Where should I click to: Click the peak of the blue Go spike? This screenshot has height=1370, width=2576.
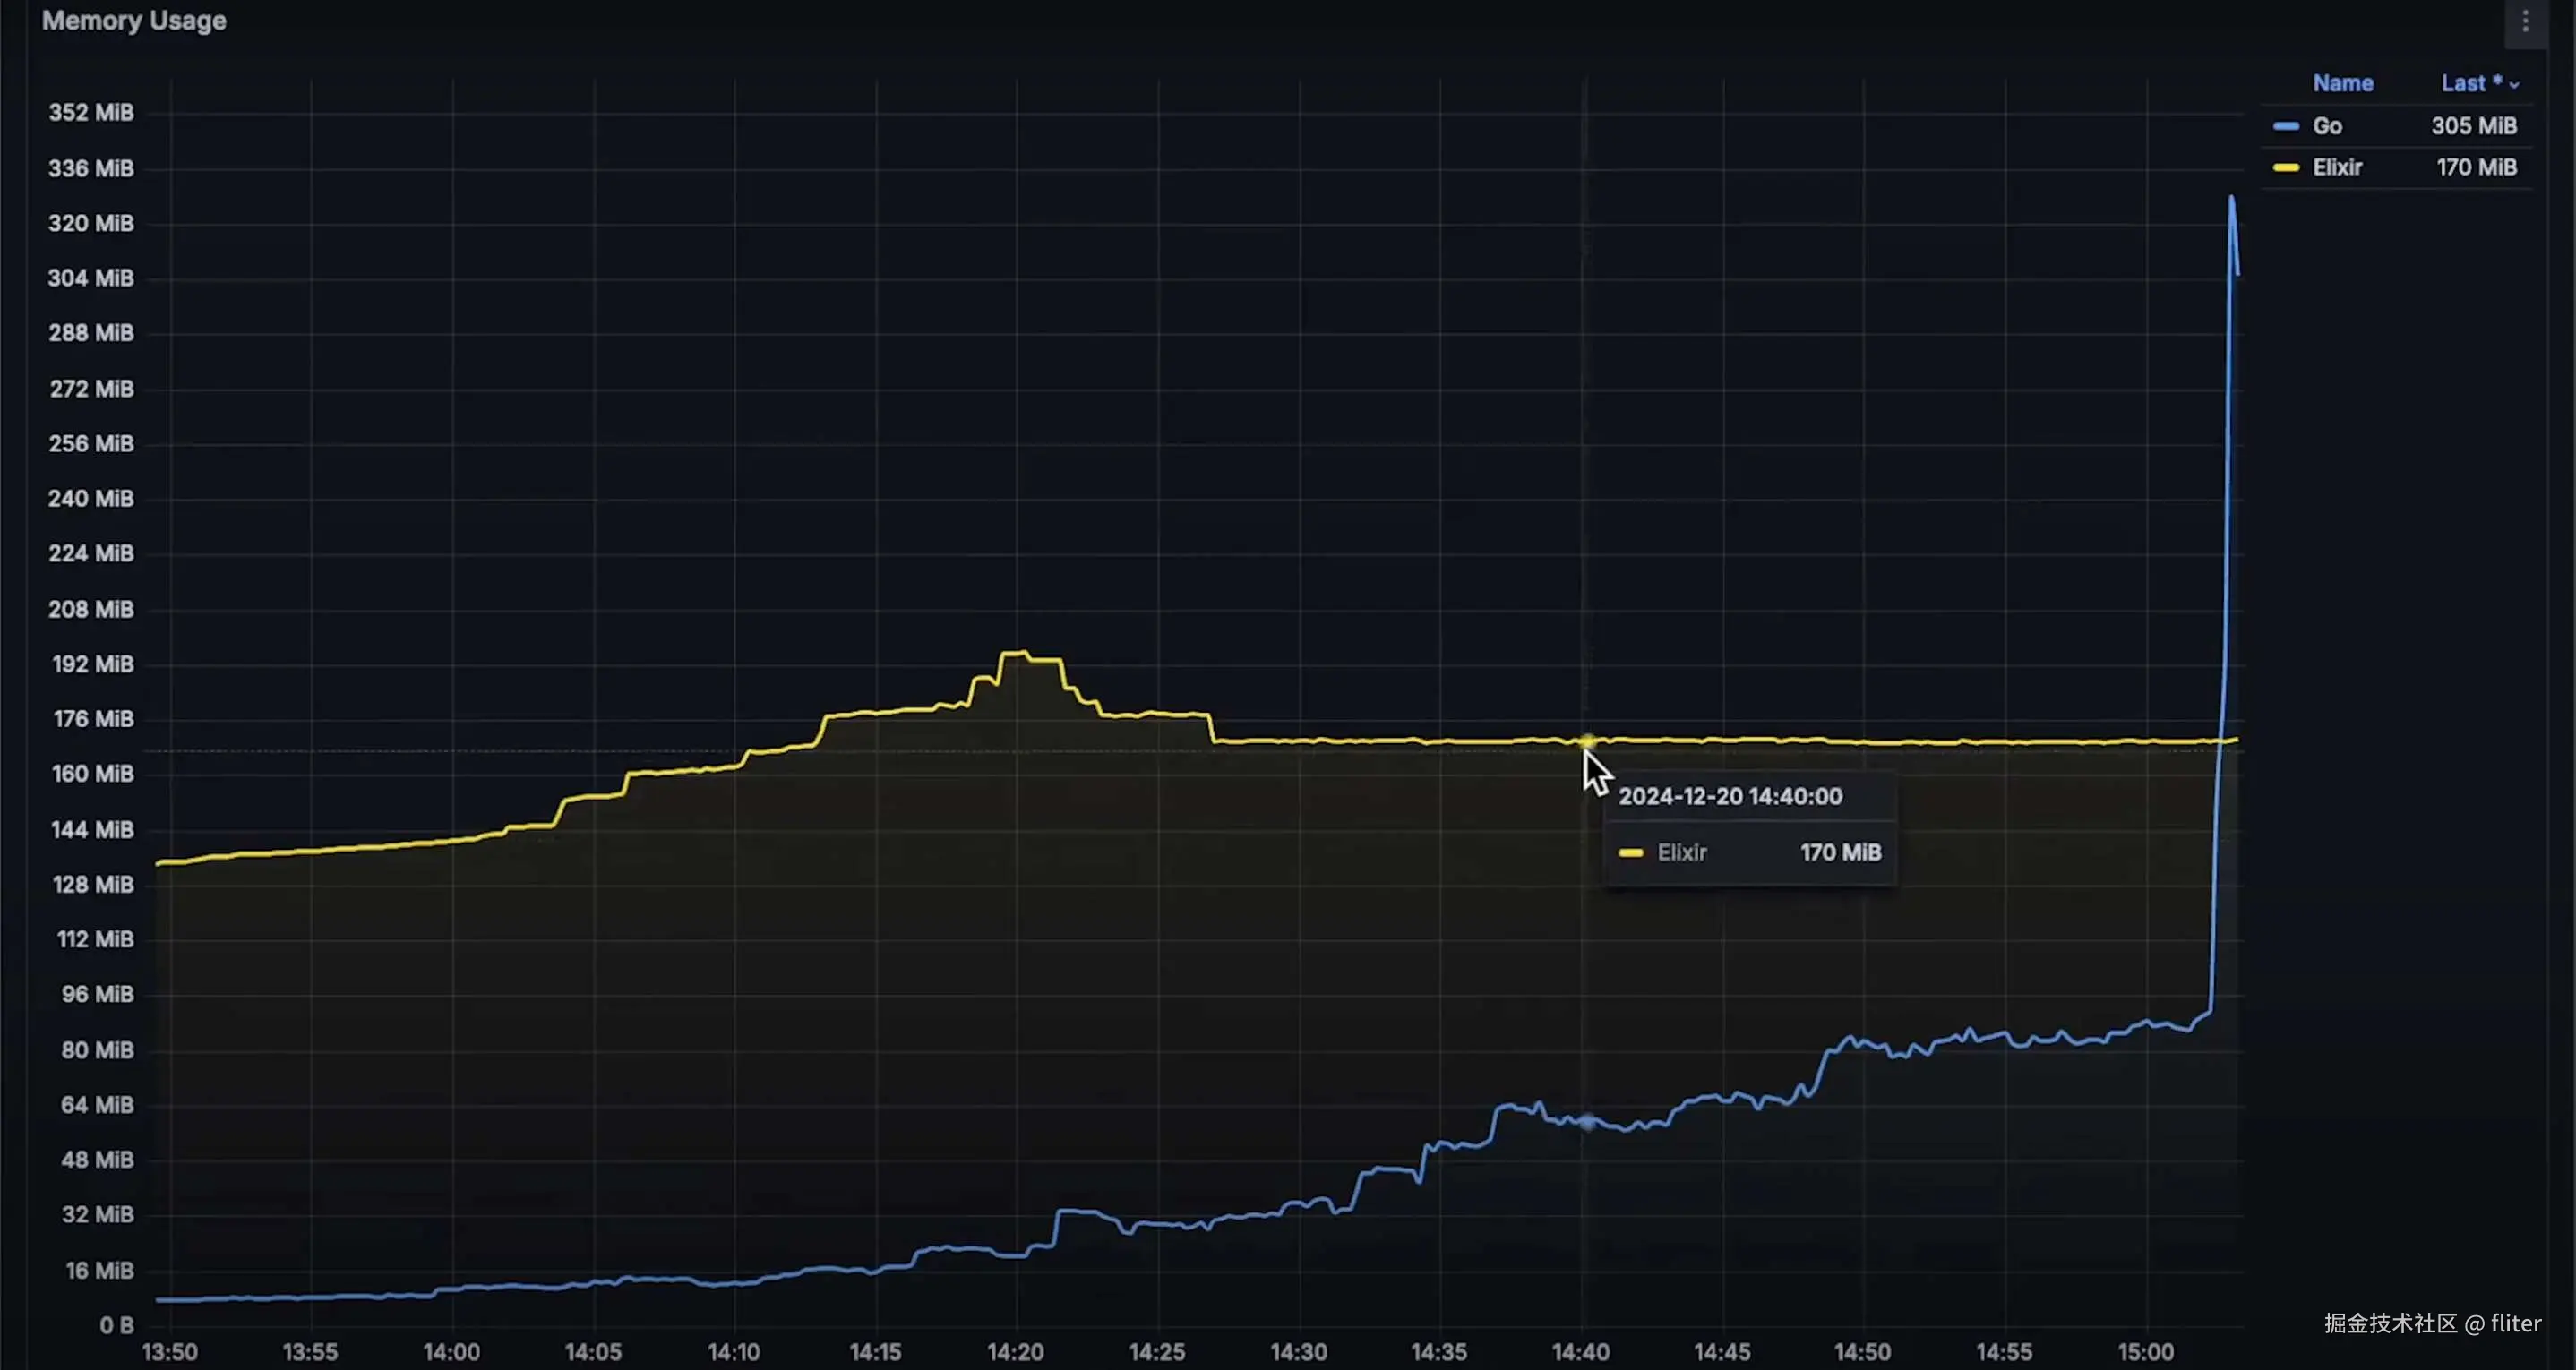[x=2231, y=199]
